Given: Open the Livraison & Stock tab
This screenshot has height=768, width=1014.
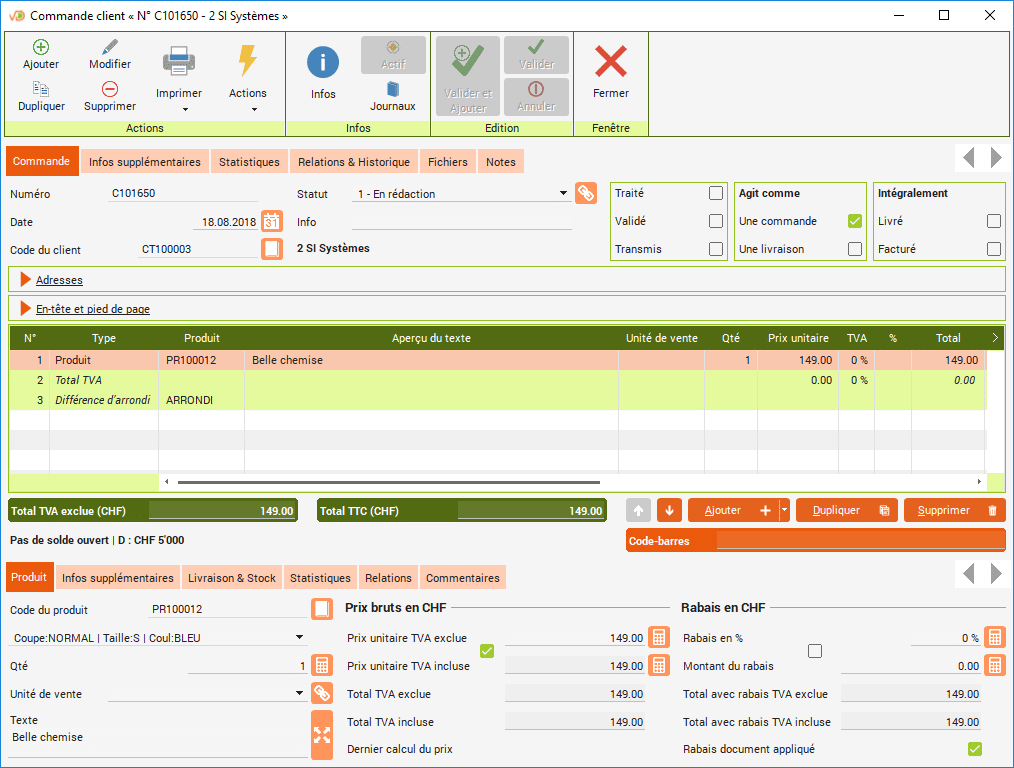Looking at the screenshot, I should pyautogui.click(x=232, y=578).
